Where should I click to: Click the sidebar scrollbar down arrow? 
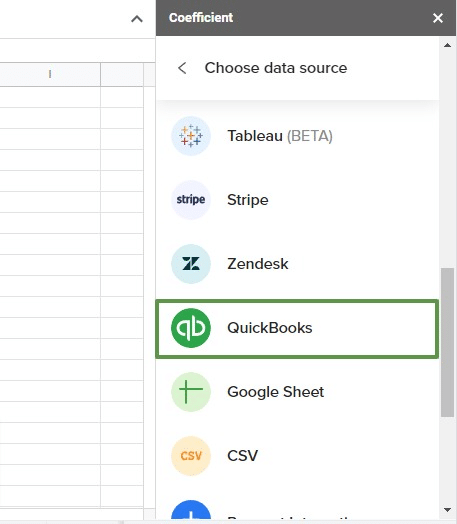pos(447,510)
